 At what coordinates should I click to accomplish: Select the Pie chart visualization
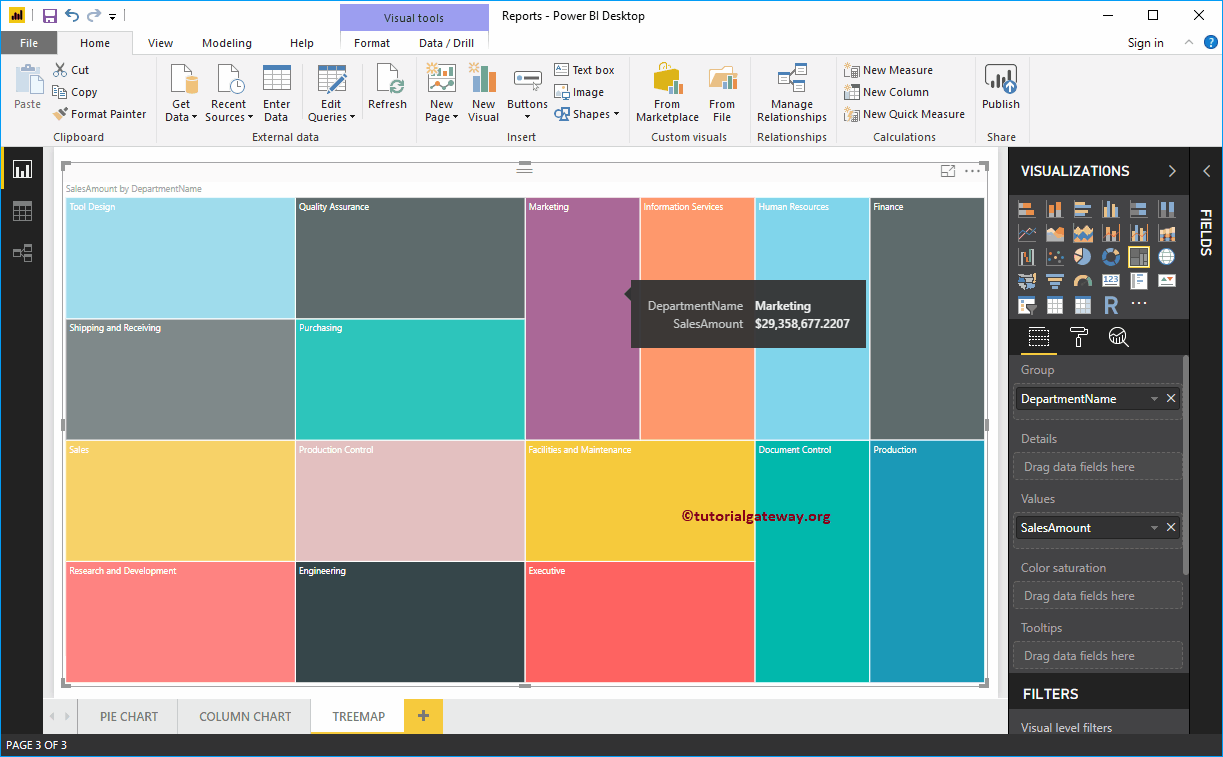pos(1083,257)
